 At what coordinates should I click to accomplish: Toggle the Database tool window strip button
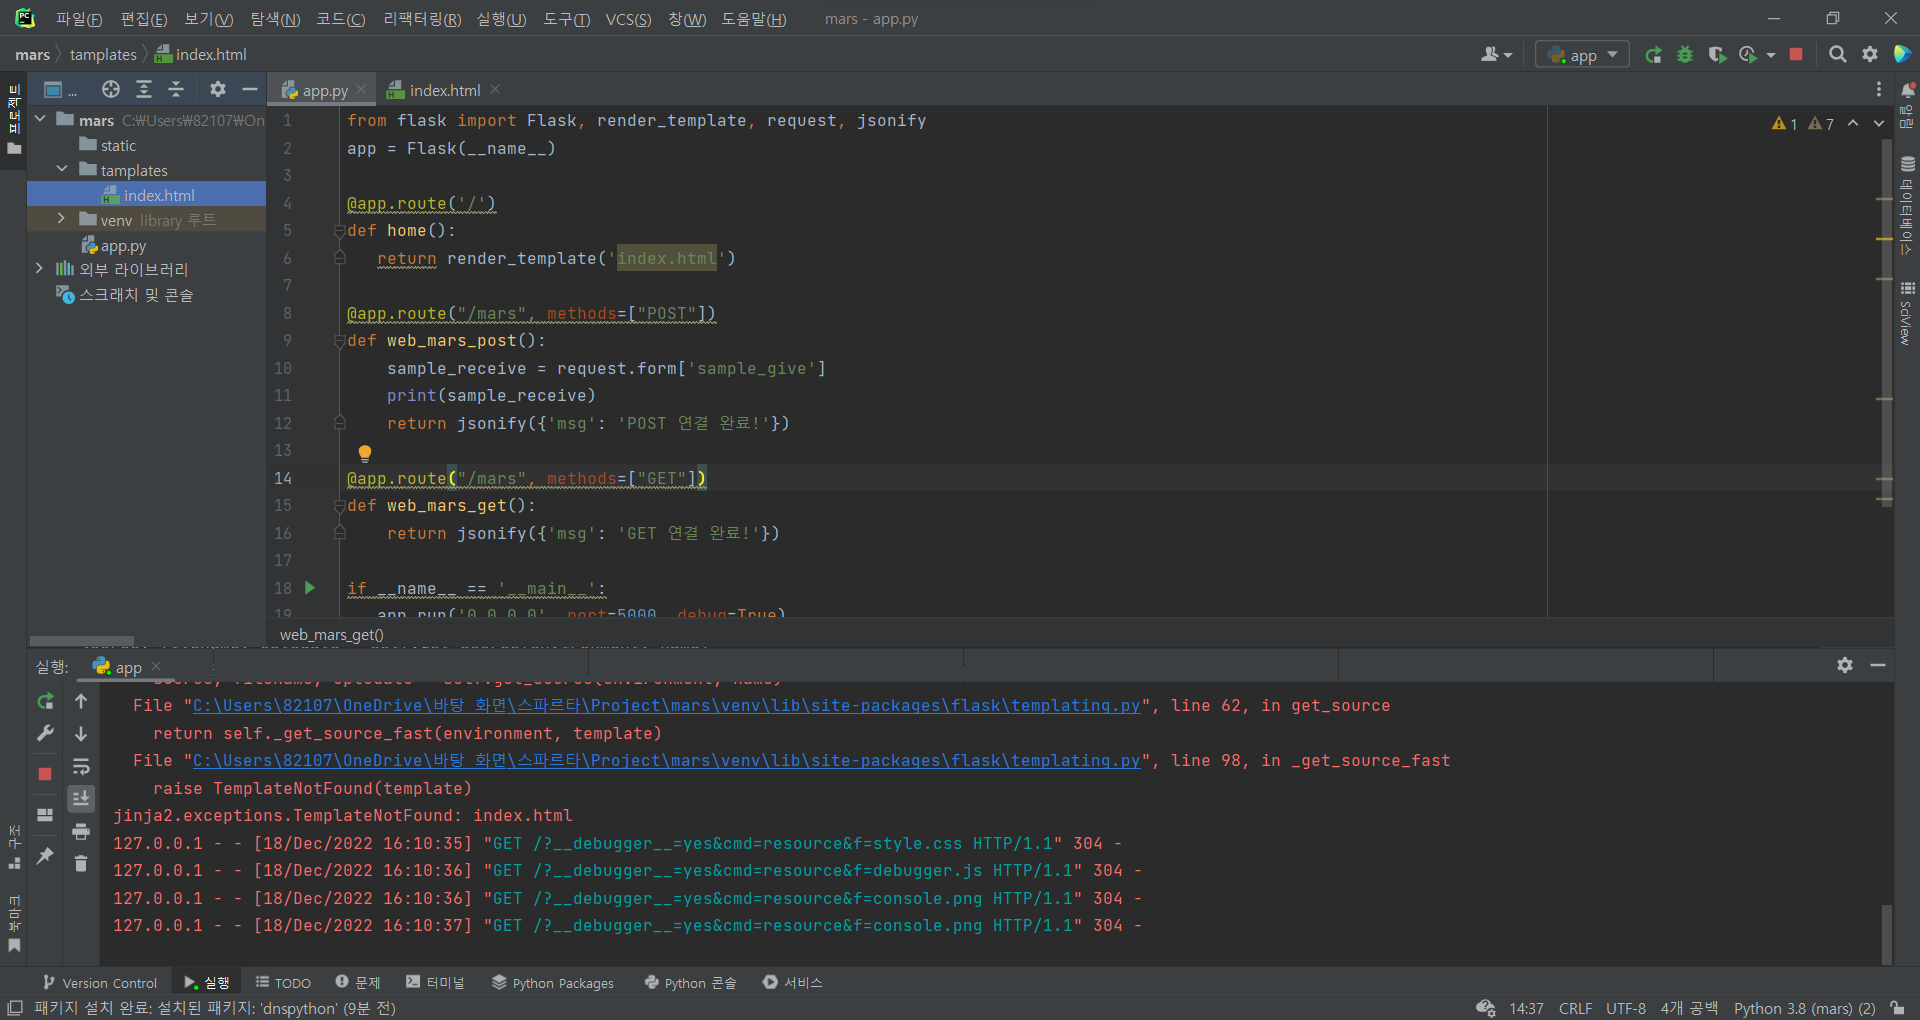1907,205
